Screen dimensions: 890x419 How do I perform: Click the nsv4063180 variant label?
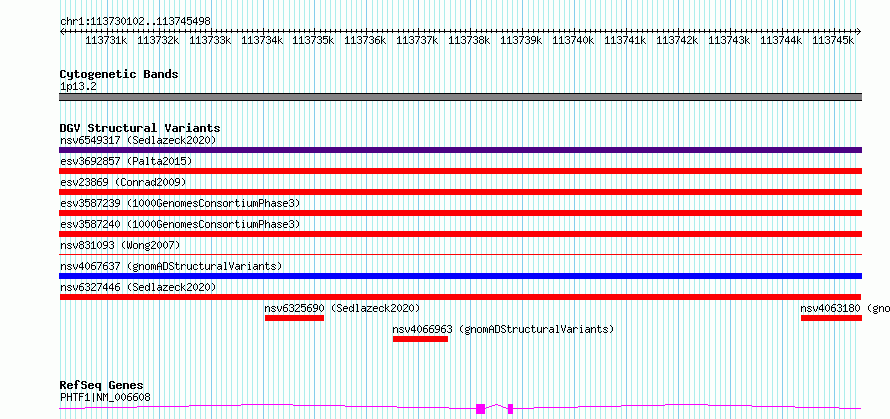coord(845,308)
